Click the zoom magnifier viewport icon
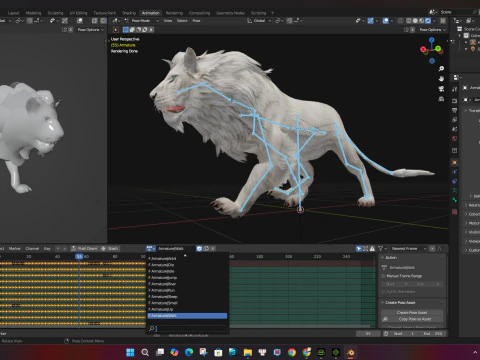 pos(441,69)
